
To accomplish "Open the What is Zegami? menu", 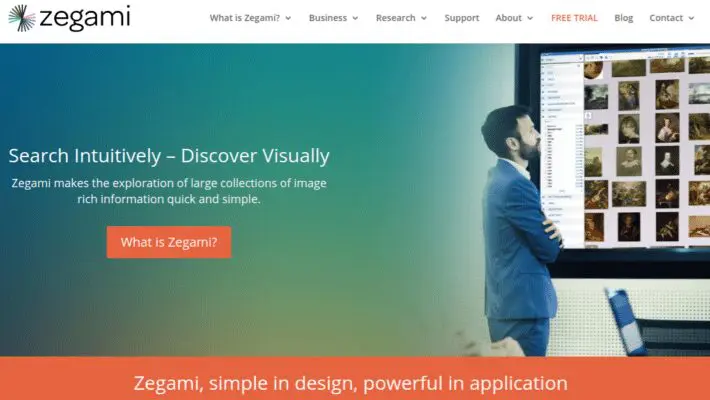I will [245, 18].
